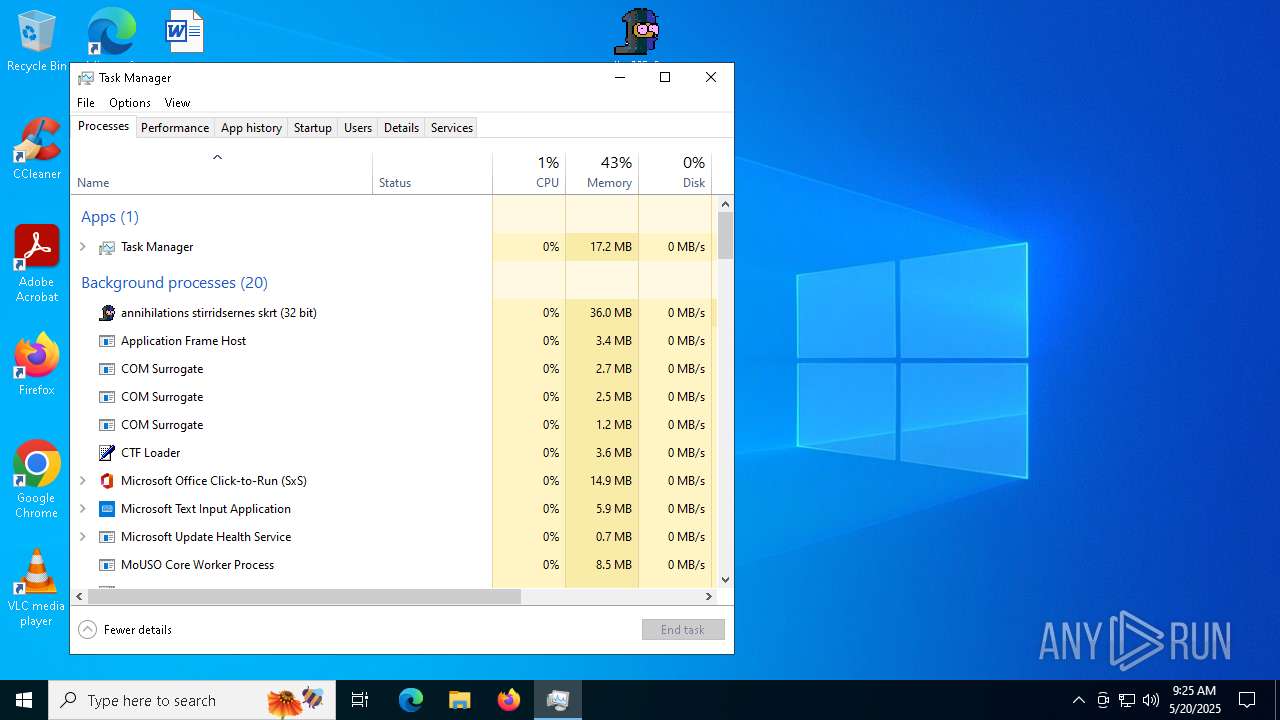Switch to the Users tab
Screen dimensions: 1280x720
click(358, 128)
